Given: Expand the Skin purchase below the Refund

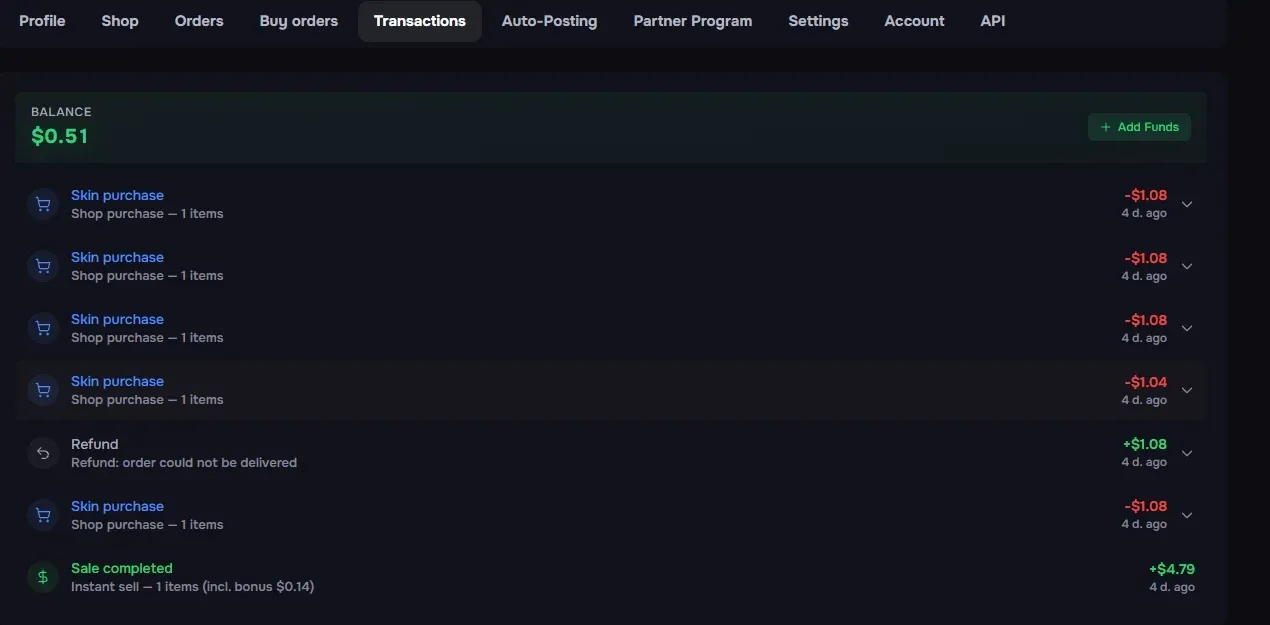Looking at the screenshot, I should coord(1187,515).
